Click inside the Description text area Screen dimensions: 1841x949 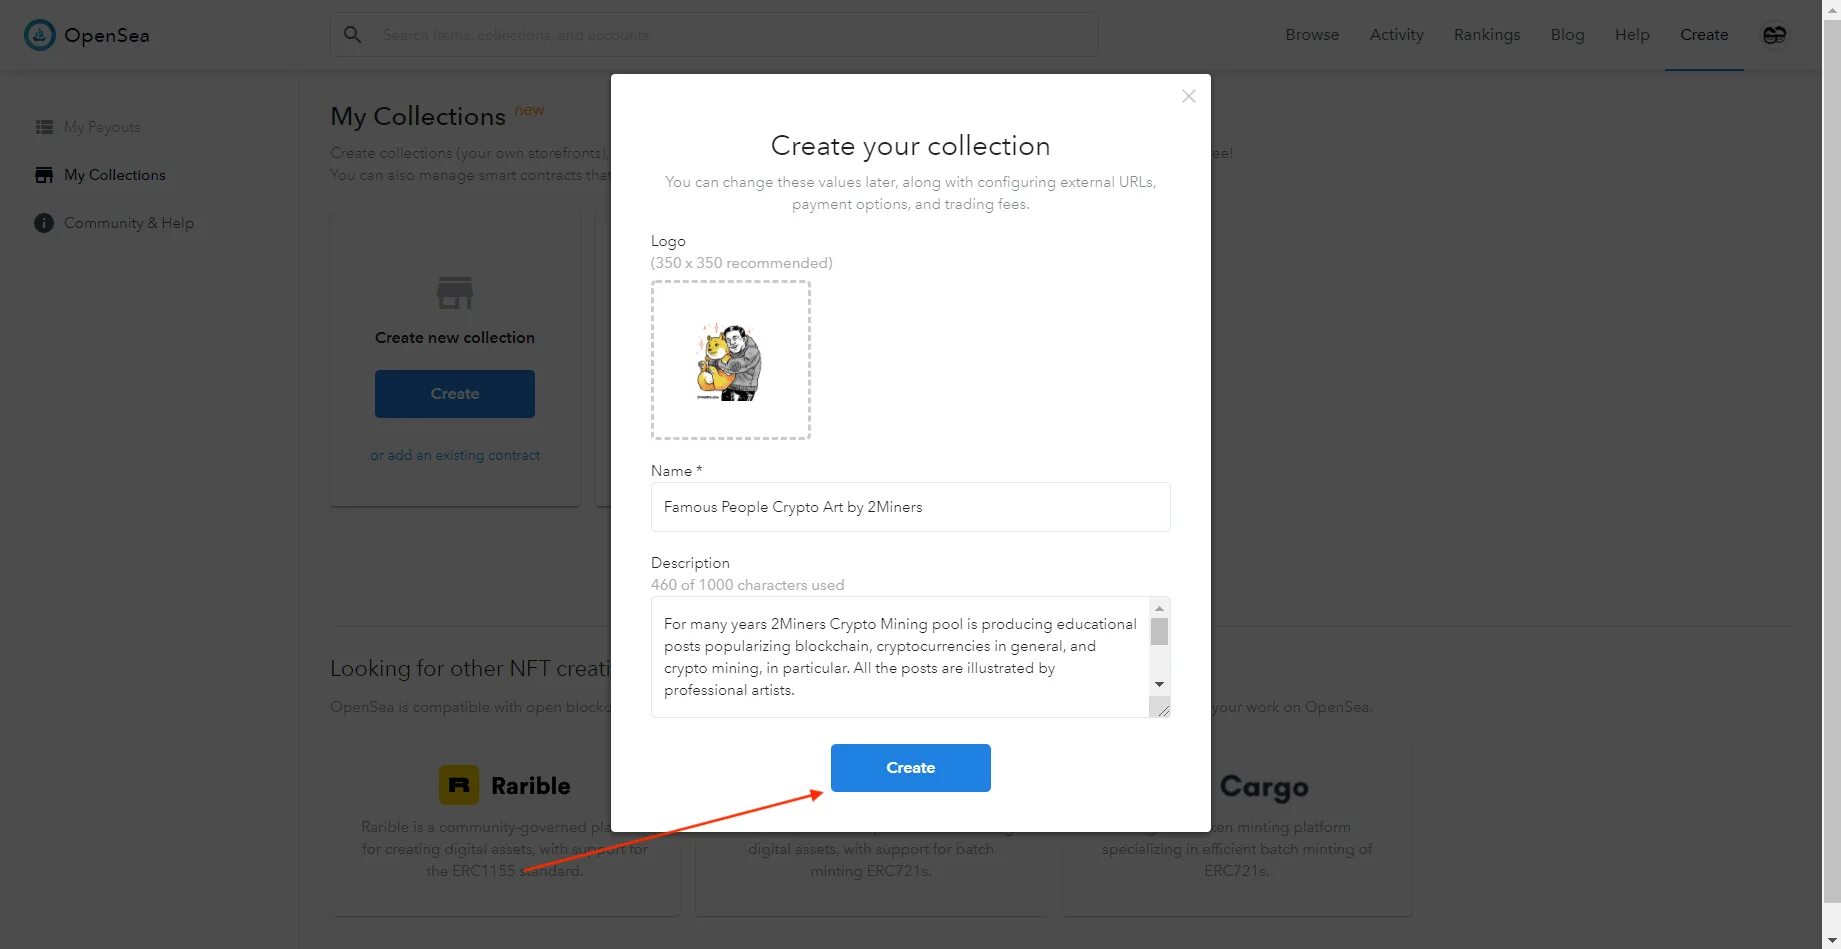pyautogui.click(x=900, y=657)
